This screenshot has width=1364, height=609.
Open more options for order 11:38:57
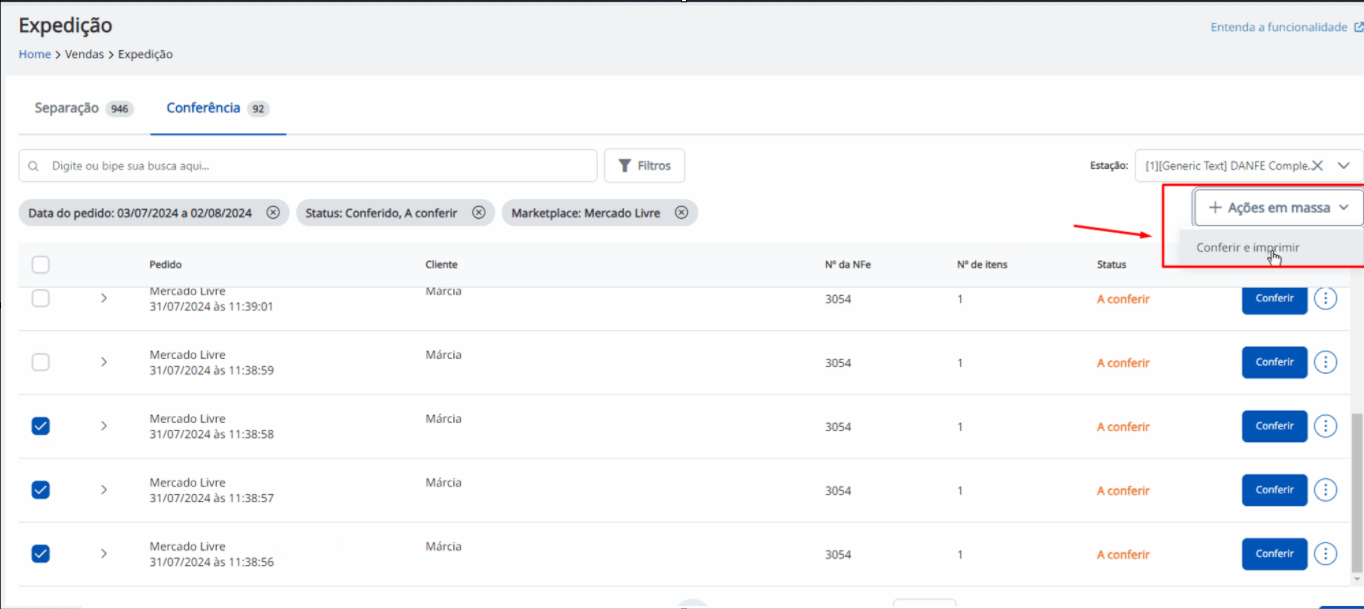pos(1325,490)
